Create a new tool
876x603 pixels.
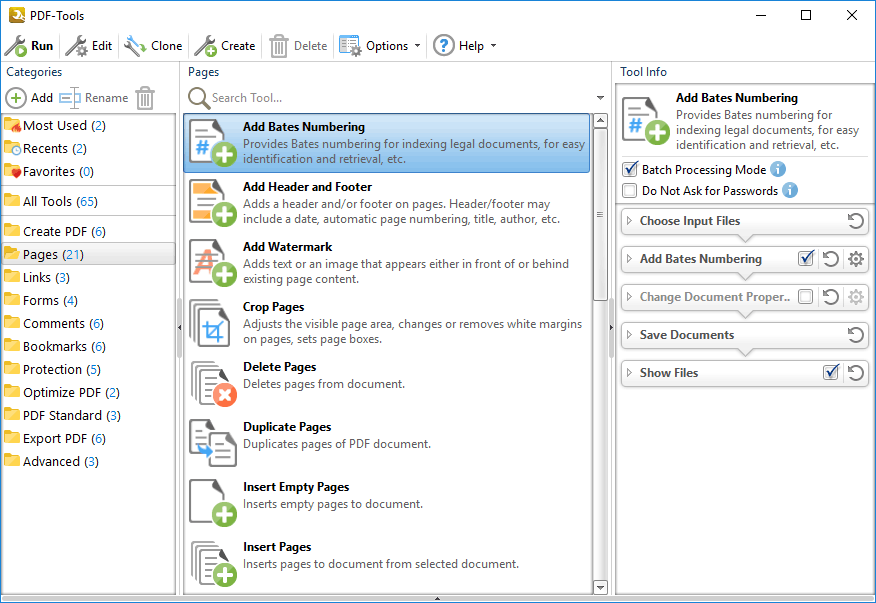[x=225, y=46]
